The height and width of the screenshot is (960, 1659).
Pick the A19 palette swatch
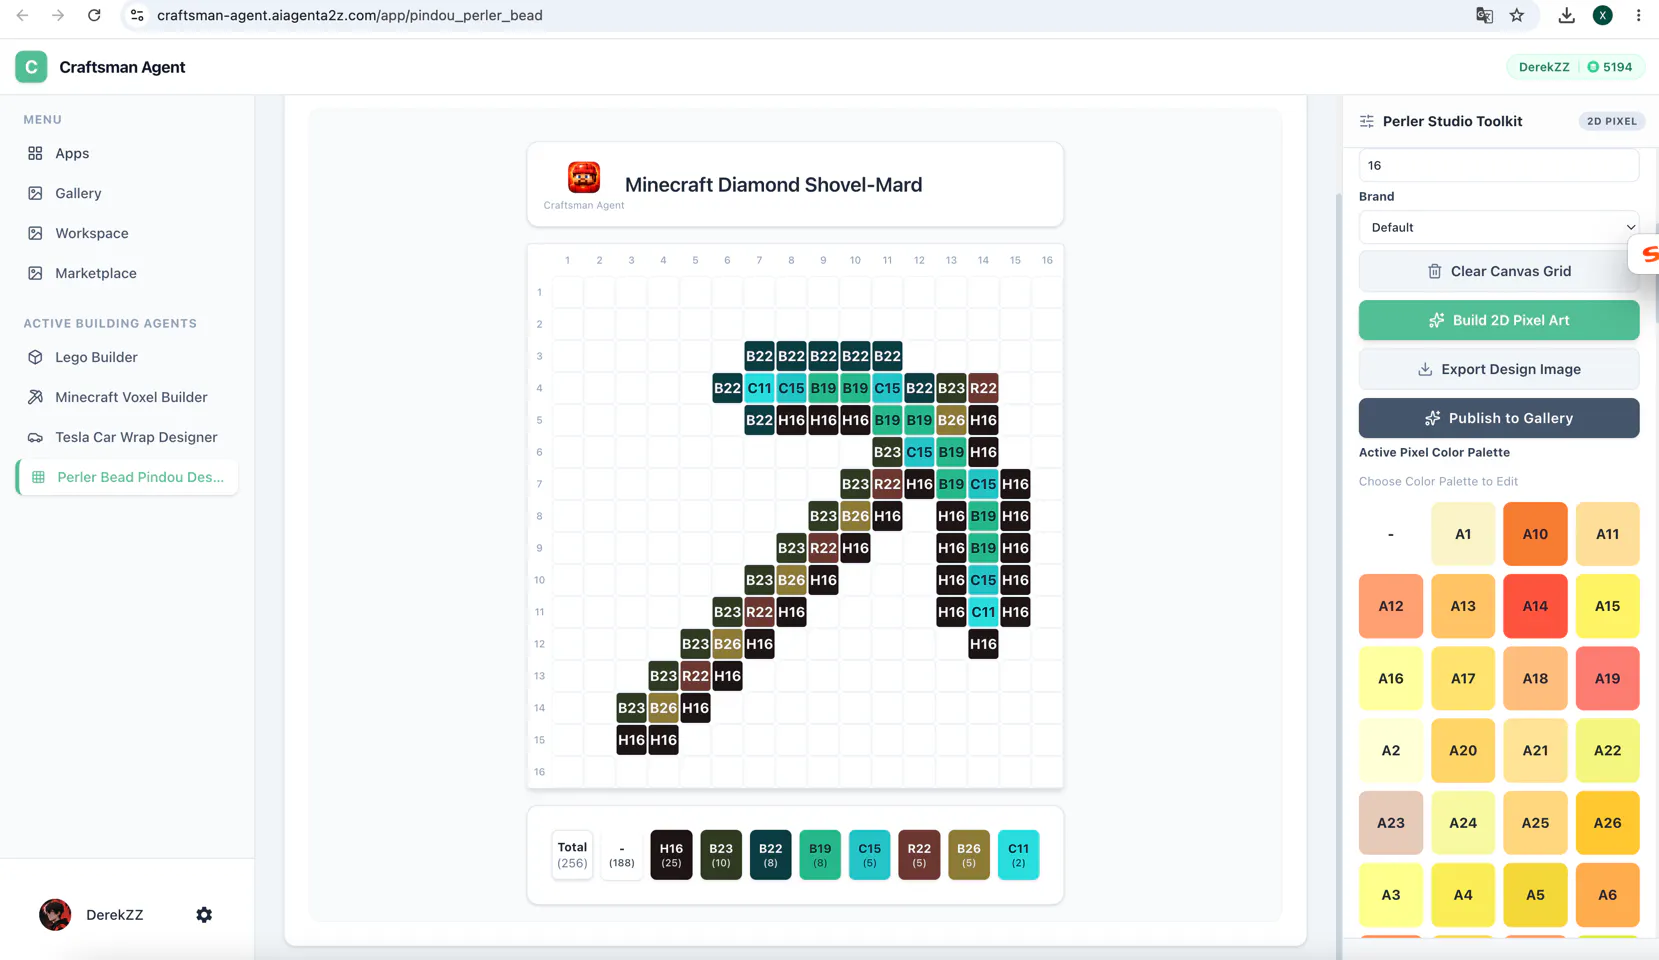pyautogui.click(x=1608, y=678)
